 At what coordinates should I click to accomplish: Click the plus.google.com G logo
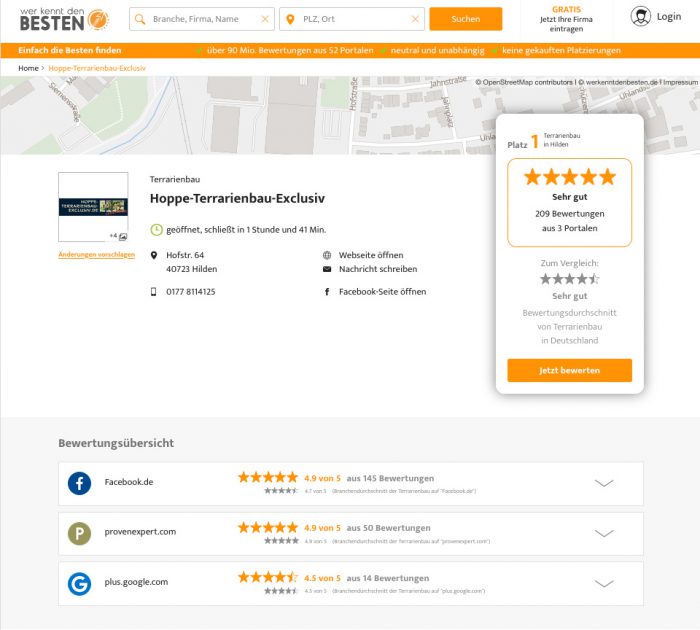coord(79,584)
